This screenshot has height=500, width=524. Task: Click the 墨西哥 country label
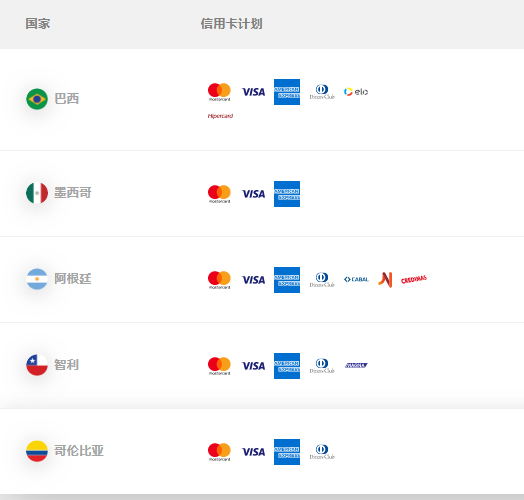coord(73,193)
